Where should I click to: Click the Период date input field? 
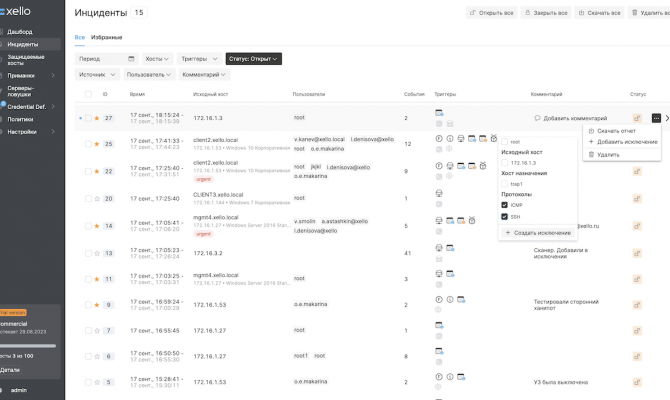pyautogui.click(x=107, y=59)
